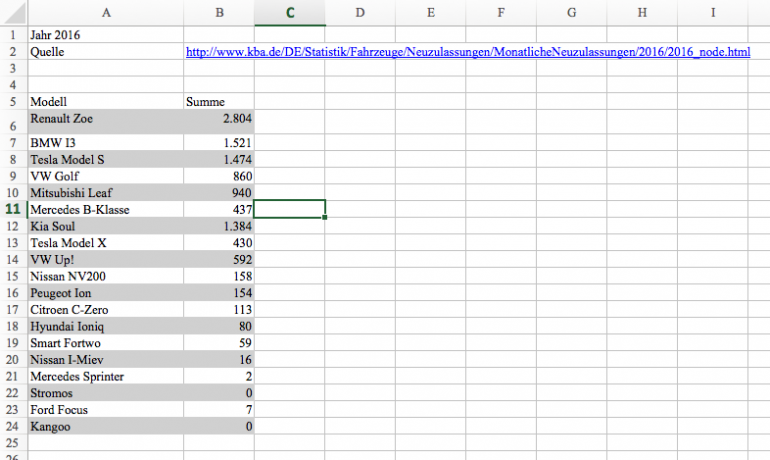Select column F header
Viewport: 770px width, 460px height.
pos(501,13)
